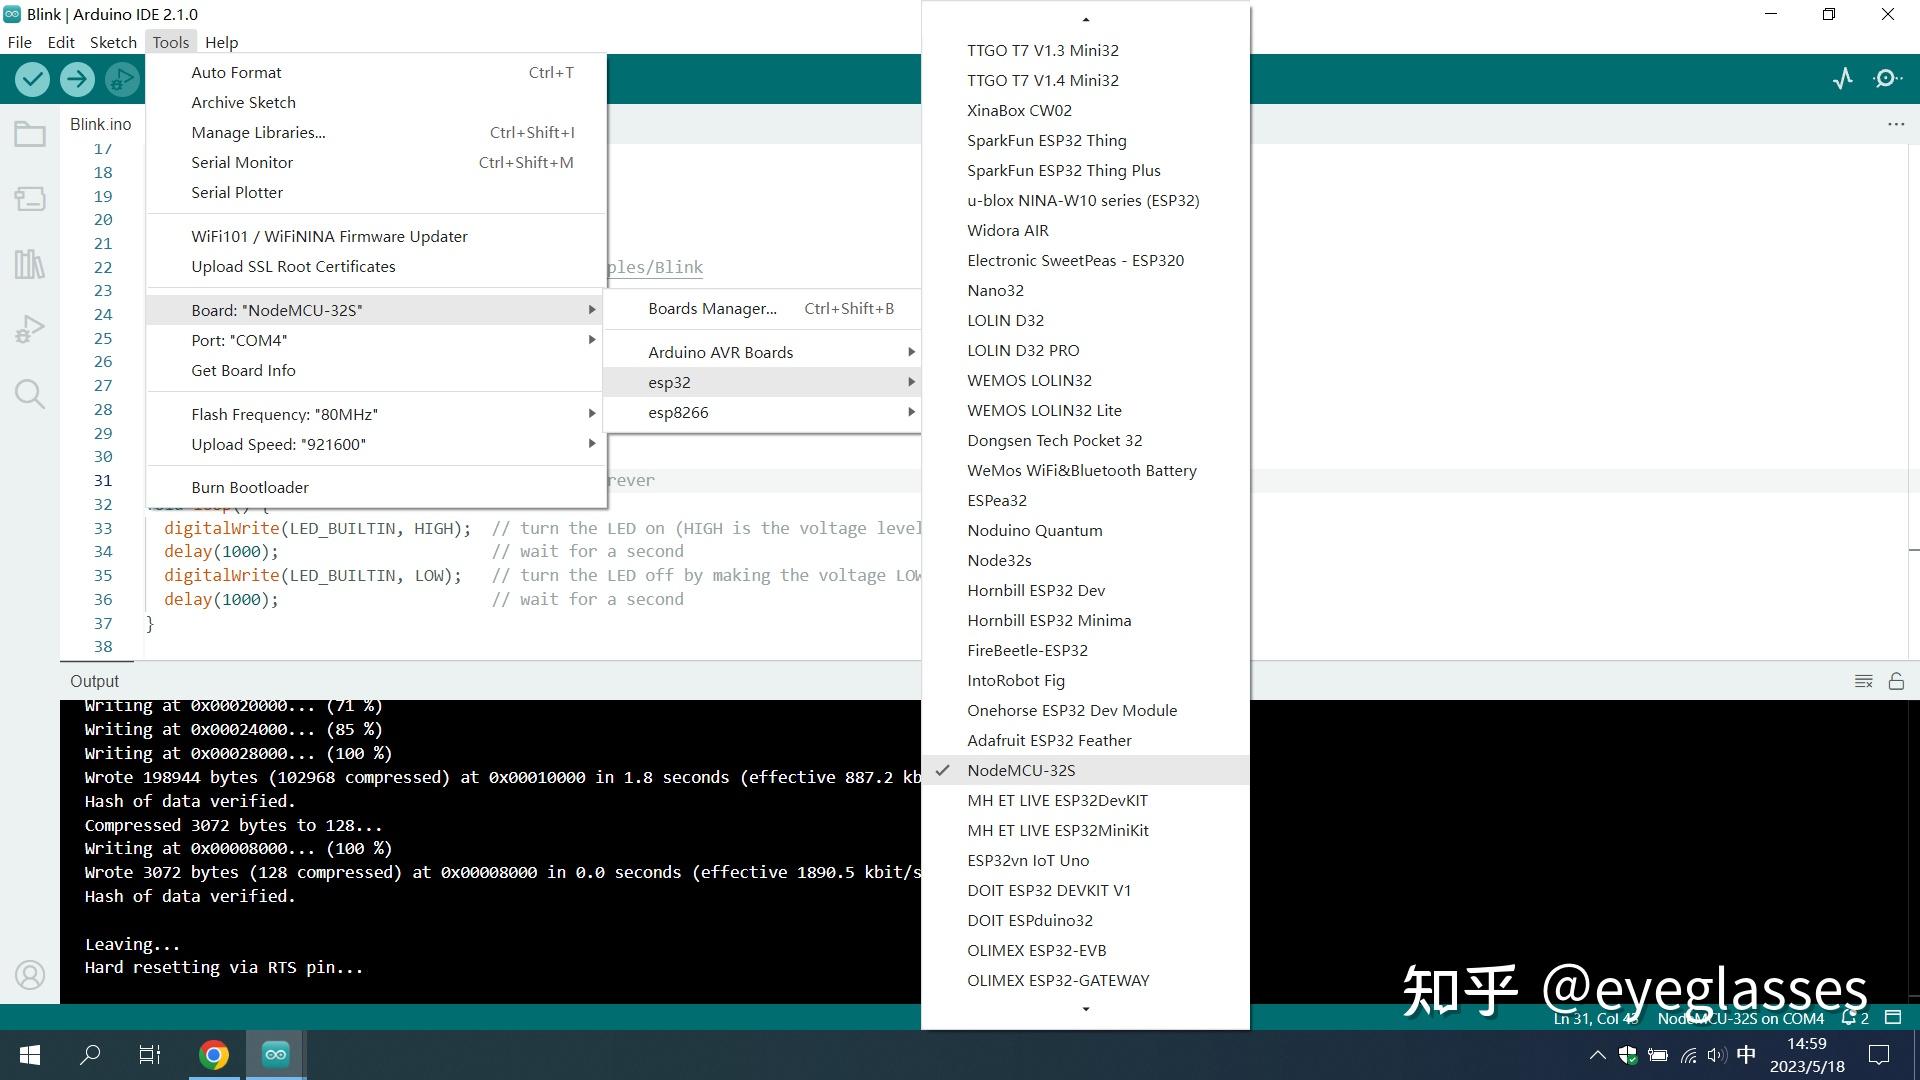Viewport: 1920px width, 1080px height.
Task: Toggle the Sketchbook folder panel
Action: tap(30, 133)
